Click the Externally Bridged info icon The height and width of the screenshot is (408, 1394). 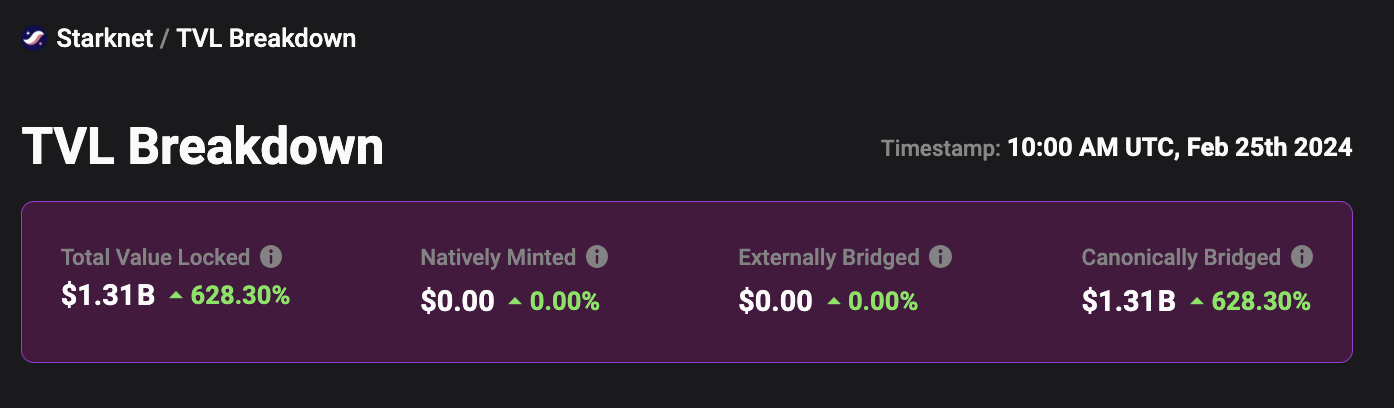(940, 257)
